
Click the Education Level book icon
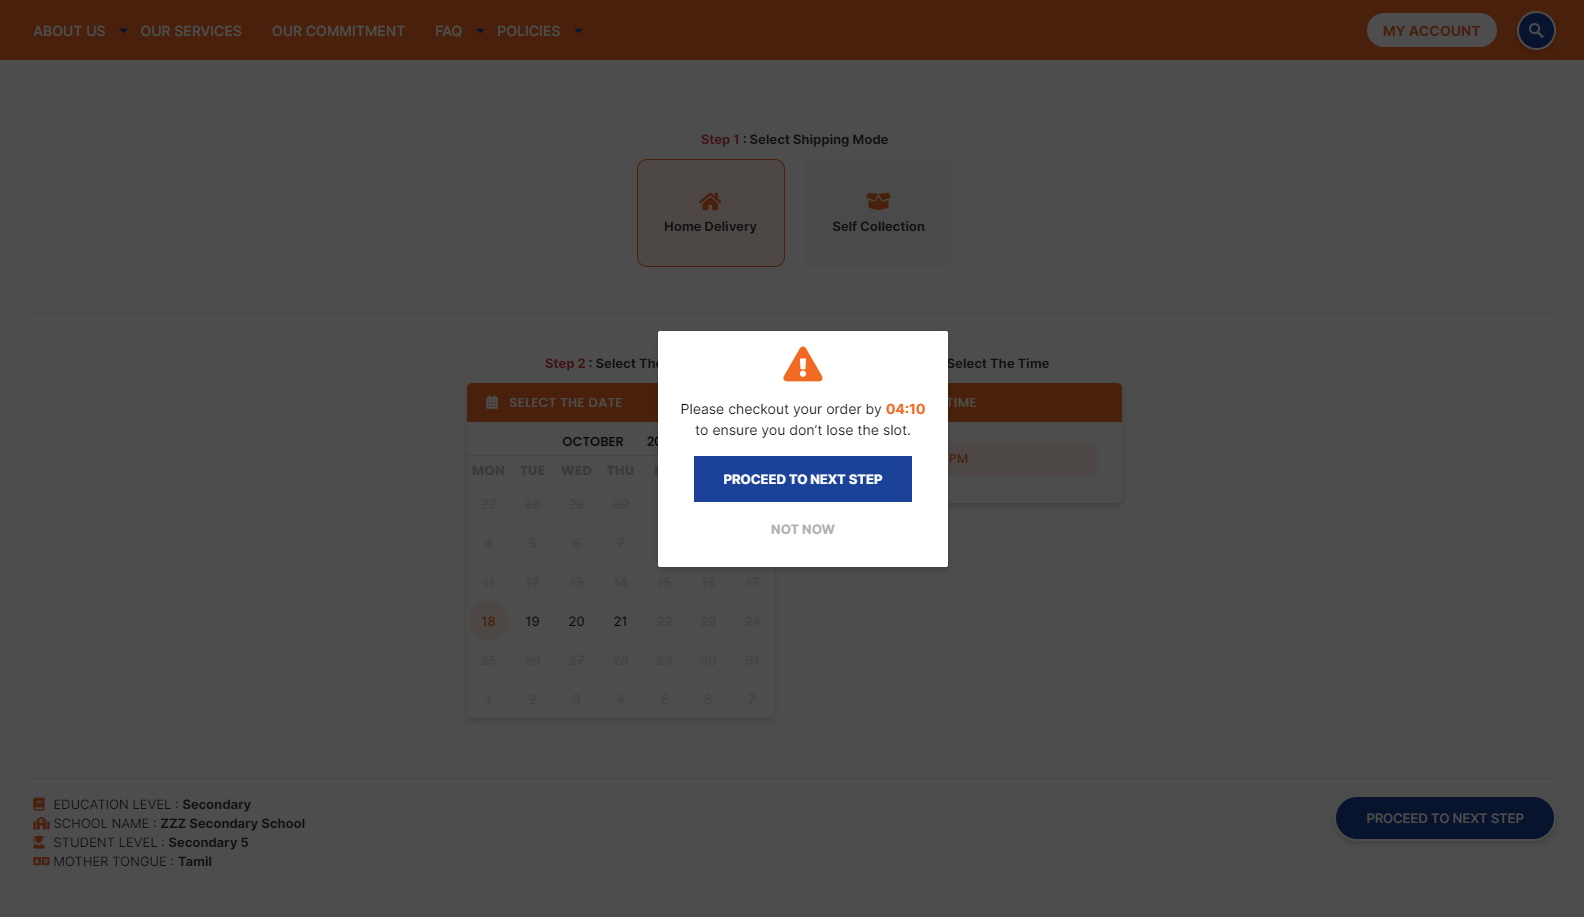click(39, 804)
